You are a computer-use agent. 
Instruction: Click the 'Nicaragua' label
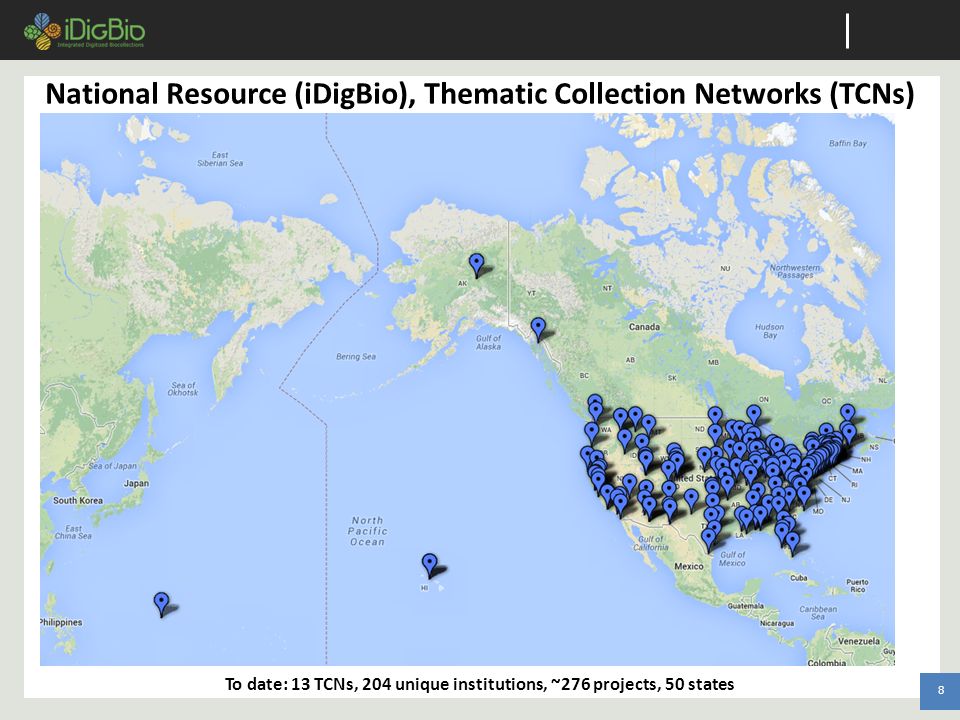776,623
